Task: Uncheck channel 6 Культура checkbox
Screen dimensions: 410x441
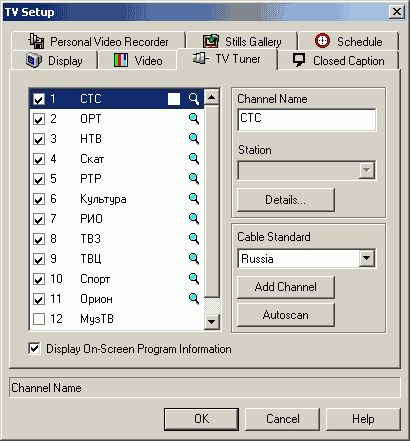Action: [x=39, y=199]
